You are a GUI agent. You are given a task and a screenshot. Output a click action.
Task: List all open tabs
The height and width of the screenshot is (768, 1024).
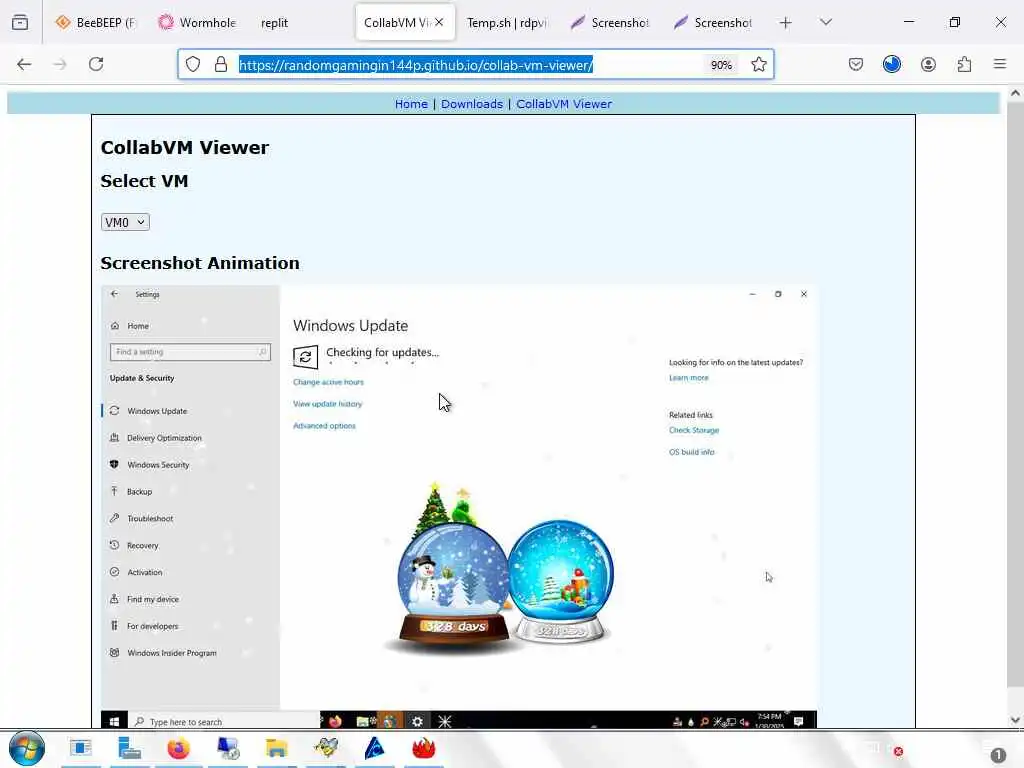coord(826,22)
